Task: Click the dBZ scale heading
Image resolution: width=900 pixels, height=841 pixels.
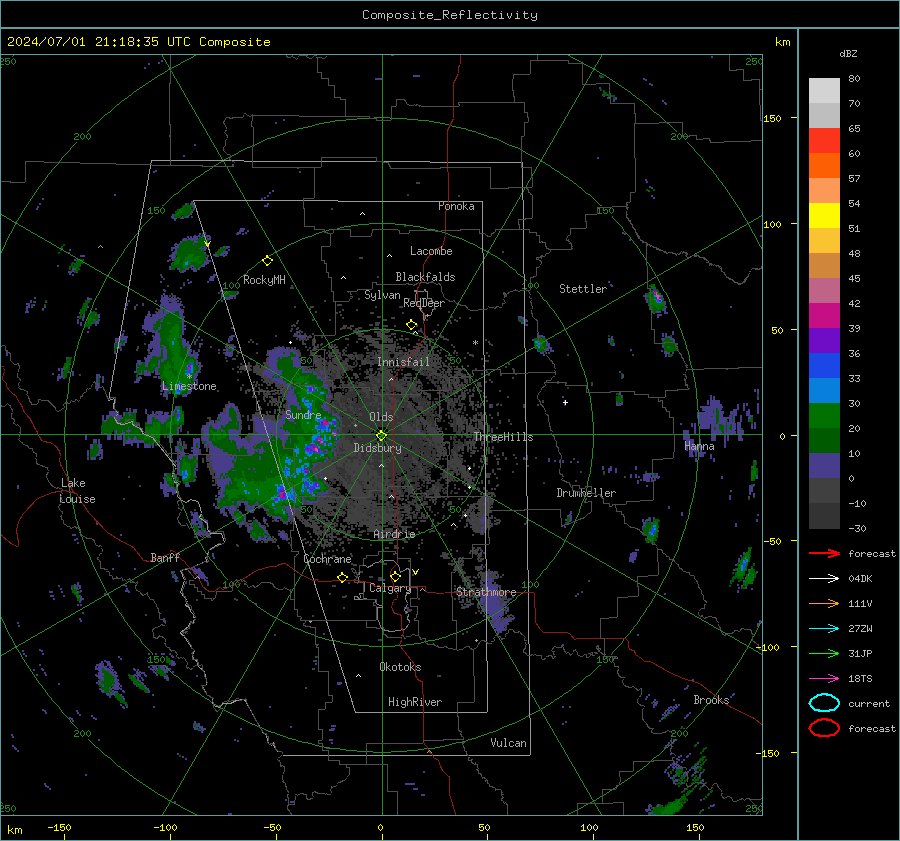Action: [848, 53]
